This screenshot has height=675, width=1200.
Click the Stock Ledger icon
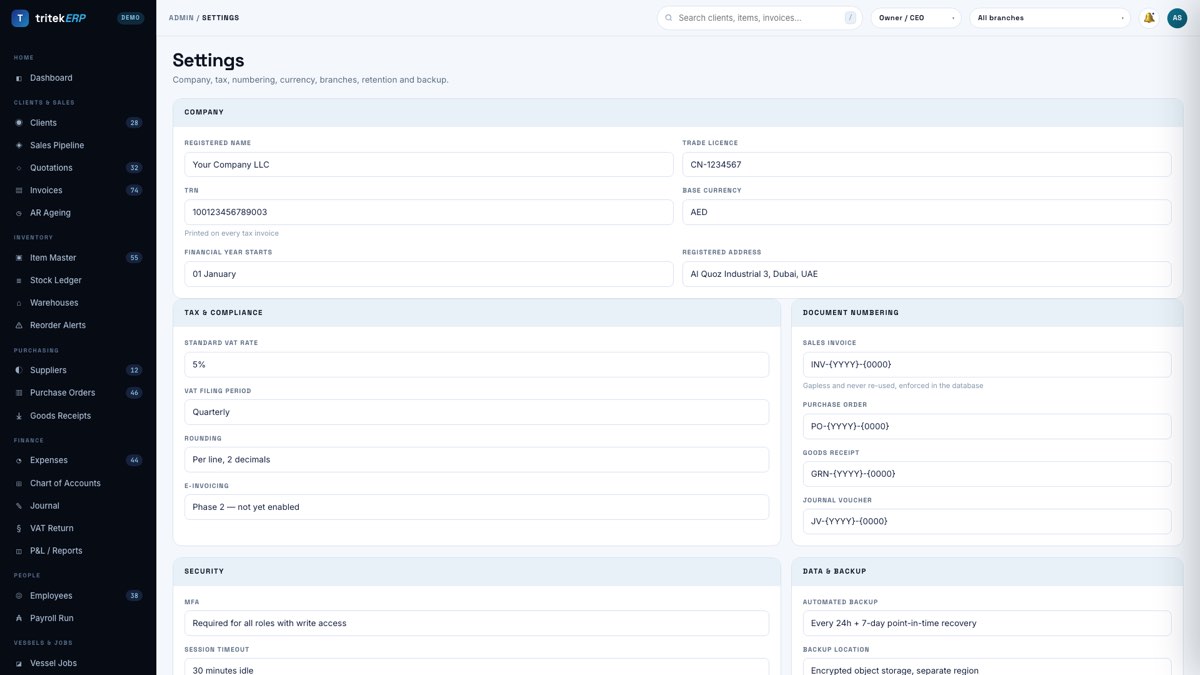[x=19, y=280]
